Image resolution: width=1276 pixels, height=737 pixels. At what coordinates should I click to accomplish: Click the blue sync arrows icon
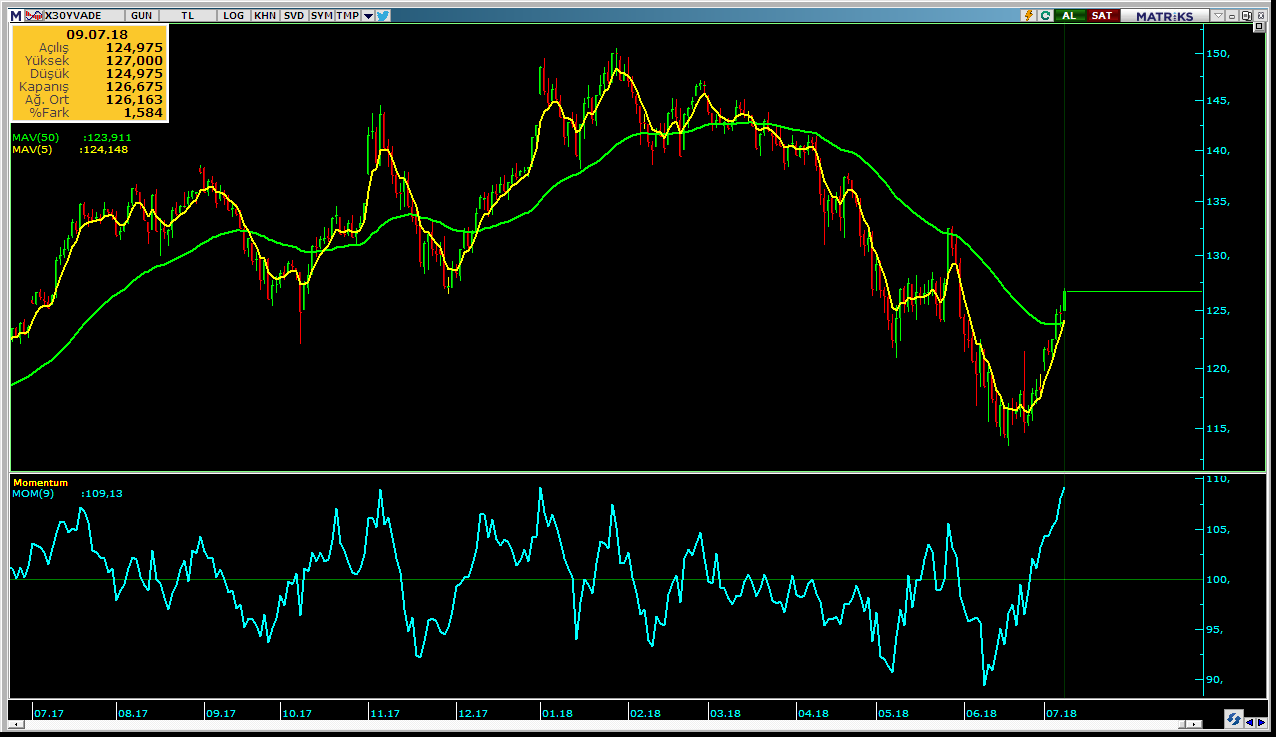point(1234,719)
